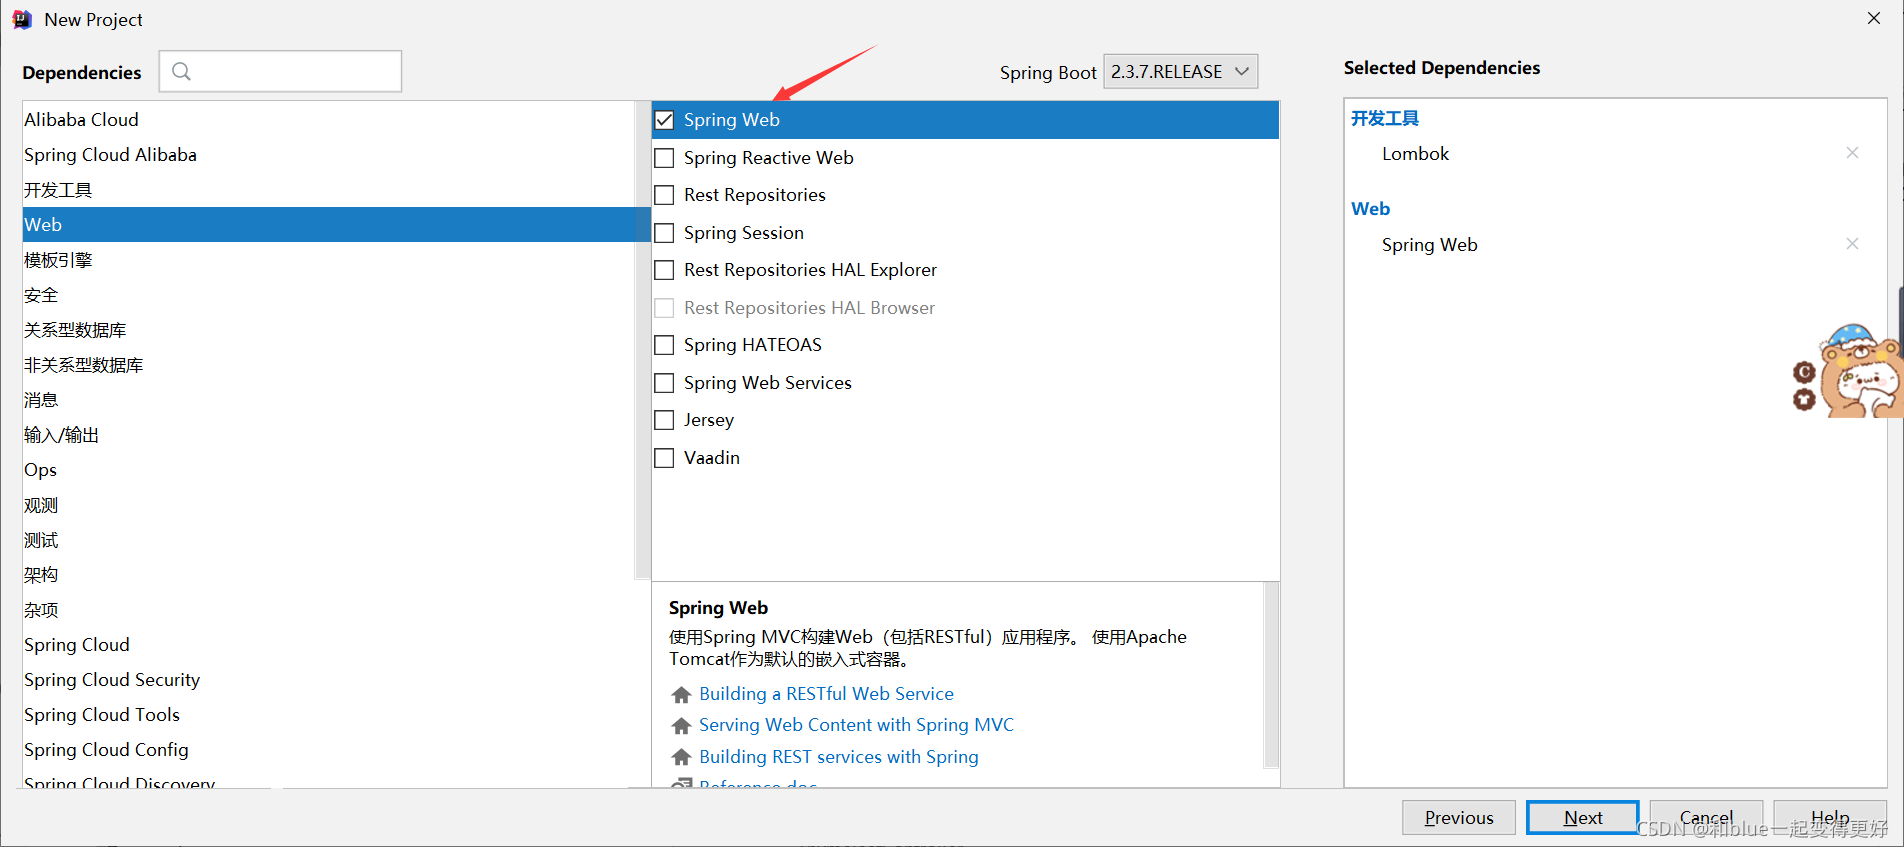The image size is (1904, 847).
Task: Remove Lombok from selected dependencies
Action: pos(1852,153)
